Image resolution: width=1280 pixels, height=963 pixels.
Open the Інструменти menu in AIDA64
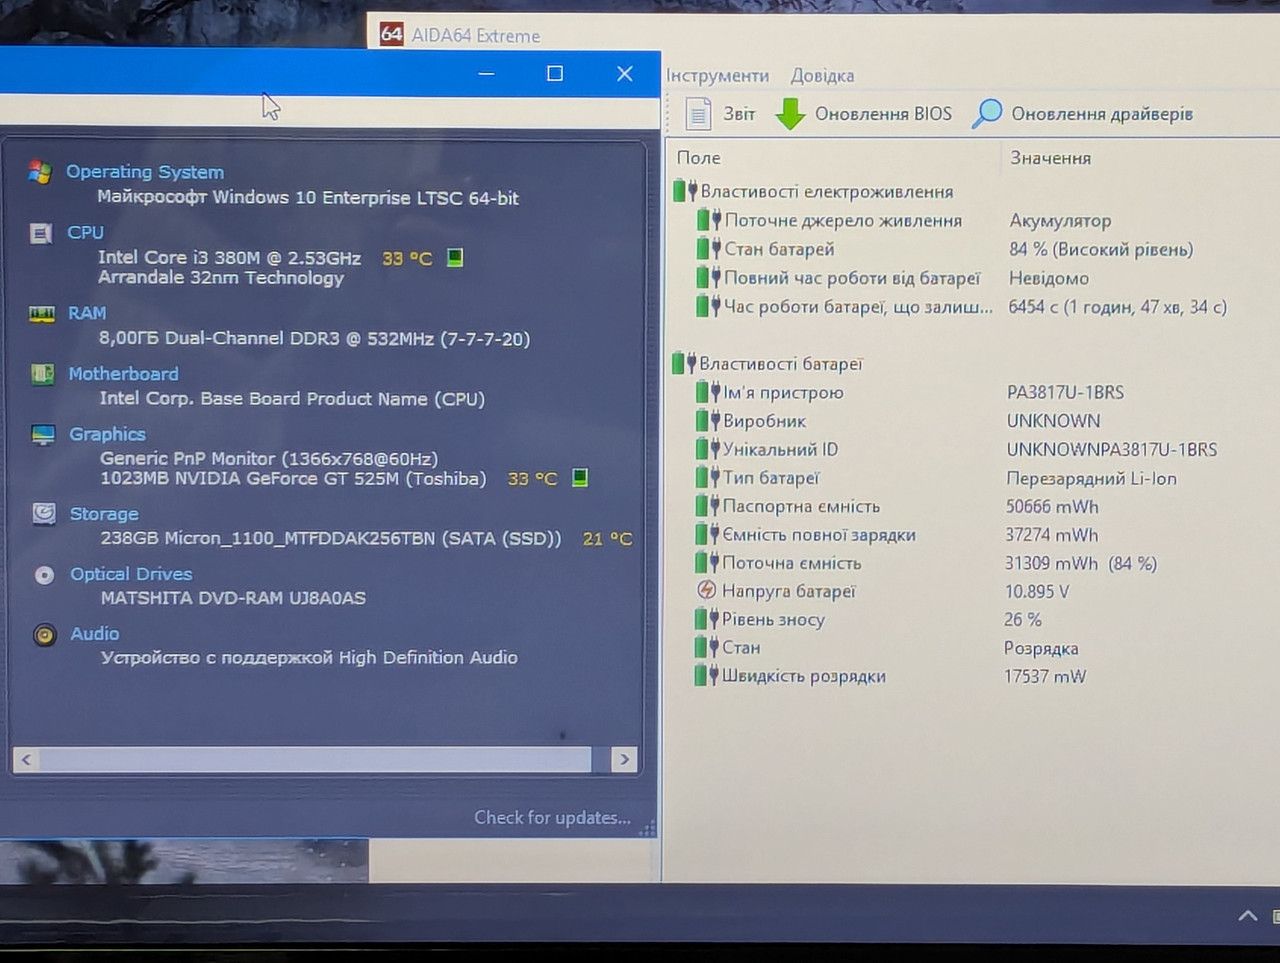(x=718, y=76)
